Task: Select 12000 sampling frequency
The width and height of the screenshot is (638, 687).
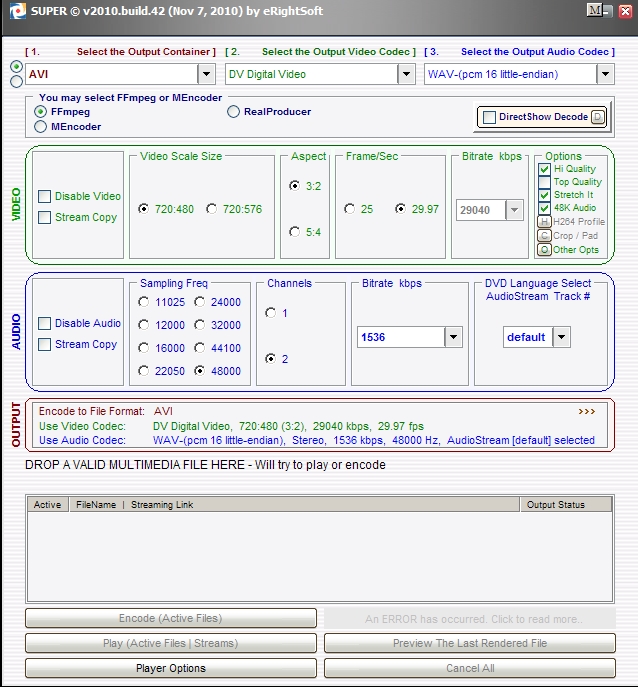Action: click(x=143, y=325)
